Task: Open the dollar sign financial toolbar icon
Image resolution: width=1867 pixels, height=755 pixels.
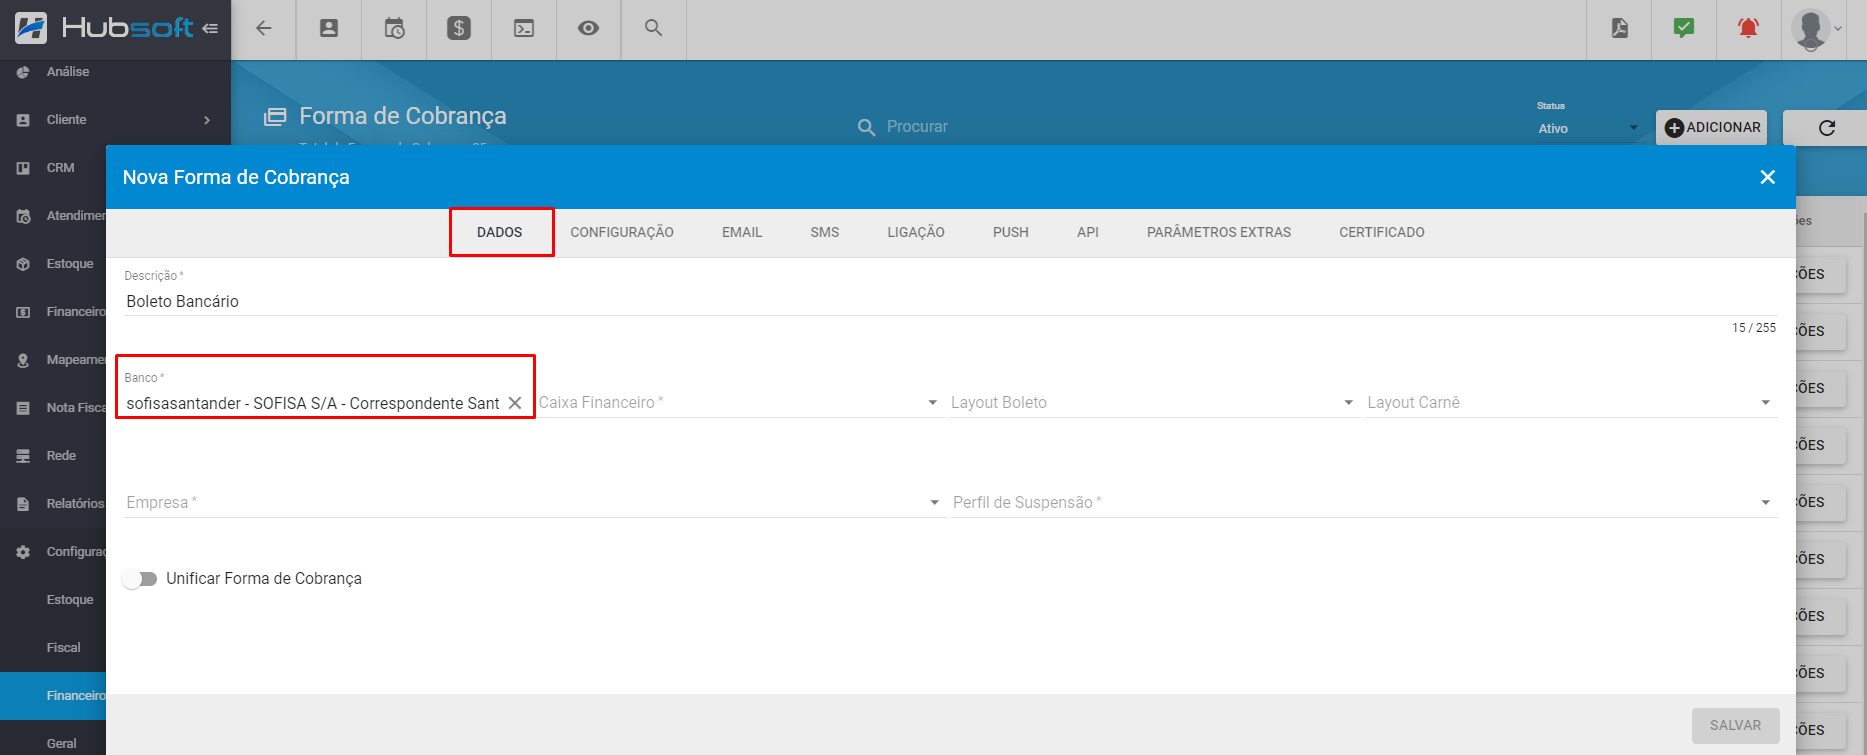Action: click(459, 28)
